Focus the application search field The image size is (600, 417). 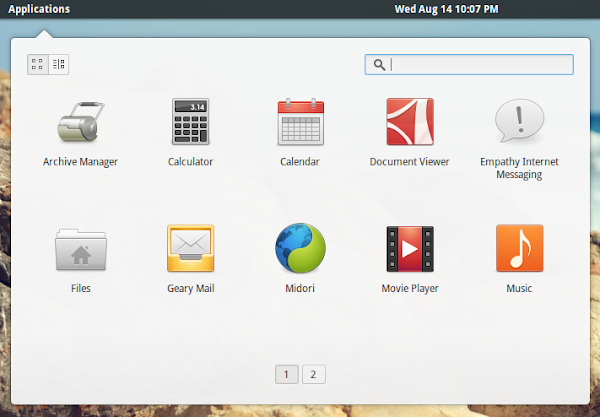(469, 65)
